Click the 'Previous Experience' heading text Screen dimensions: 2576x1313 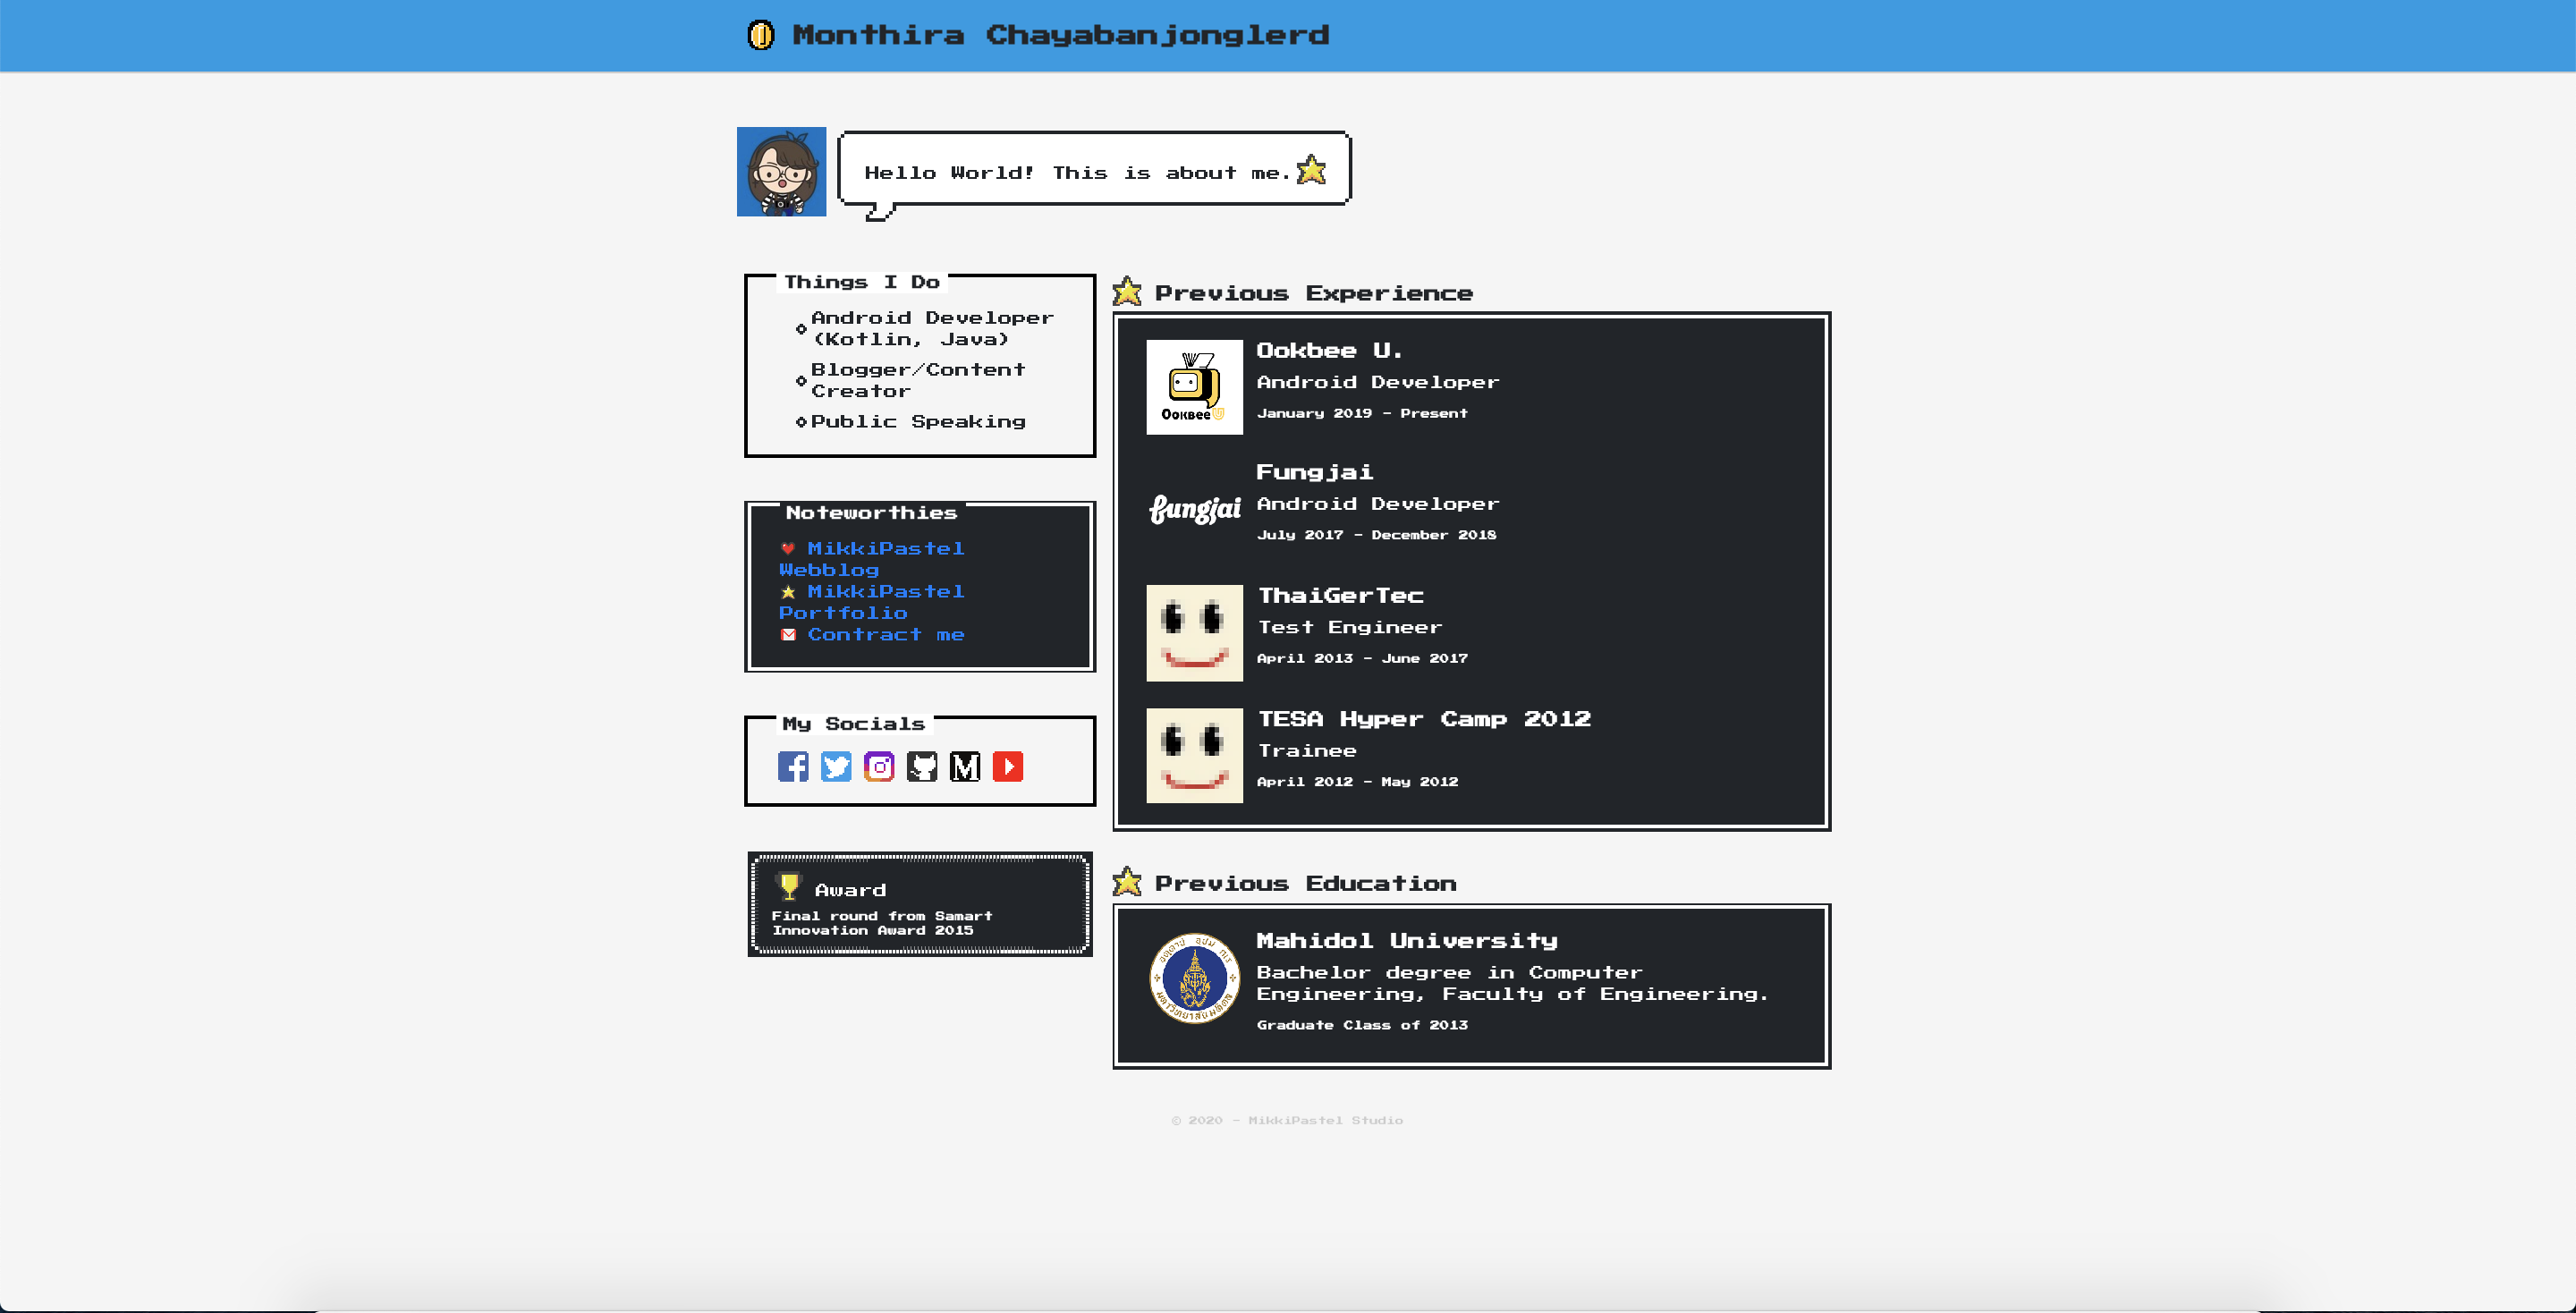coord(1314,293)
